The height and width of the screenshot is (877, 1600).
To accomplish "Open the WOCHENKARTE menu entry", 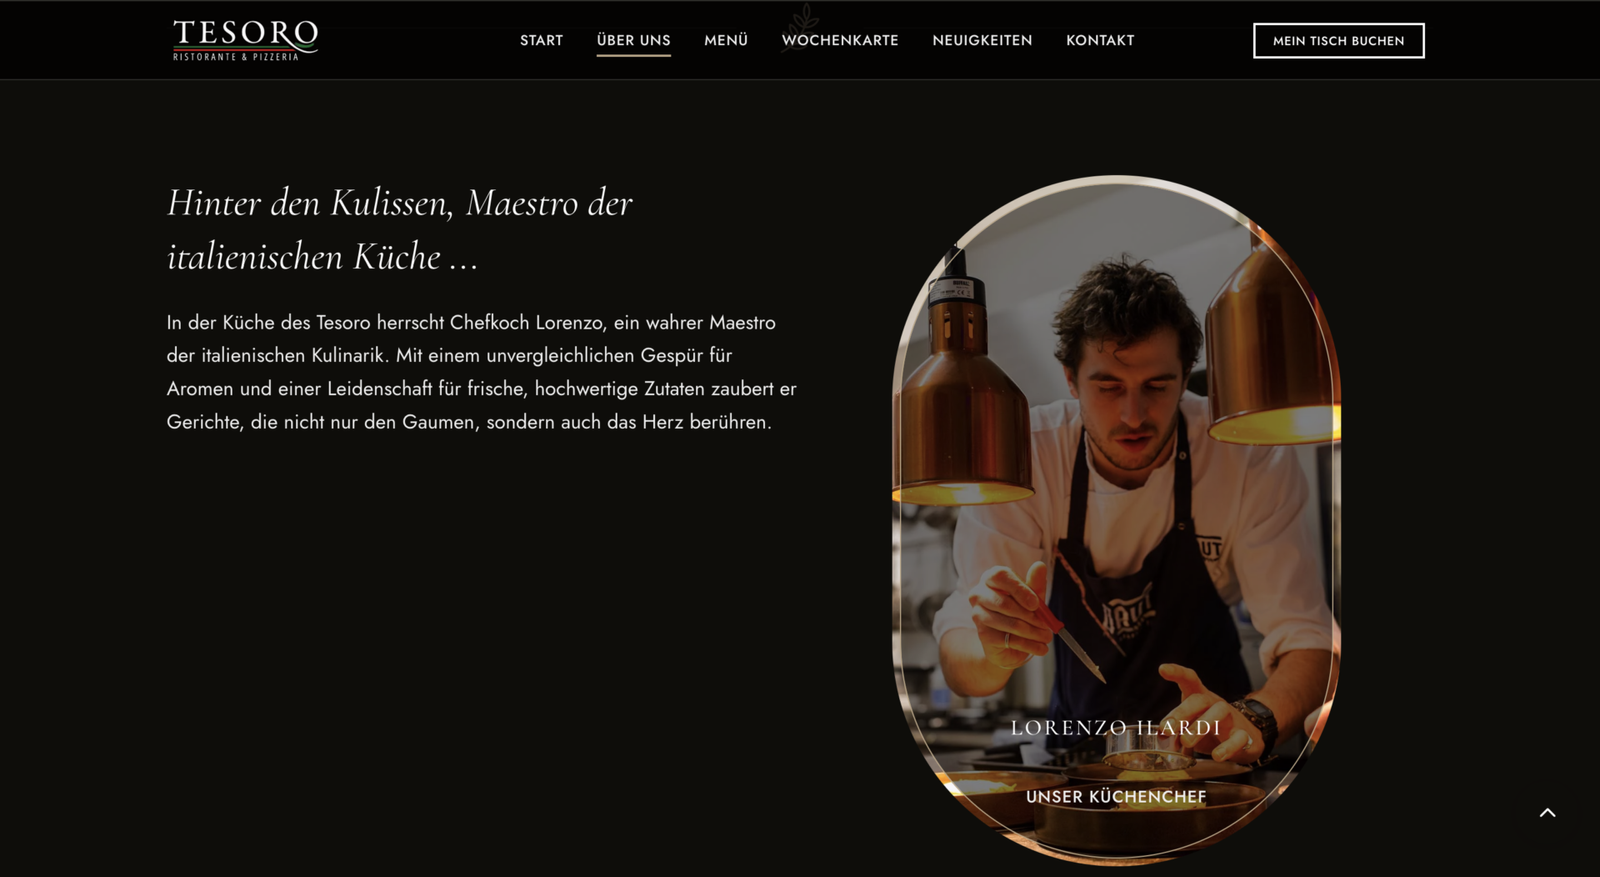I will [840, 40].
